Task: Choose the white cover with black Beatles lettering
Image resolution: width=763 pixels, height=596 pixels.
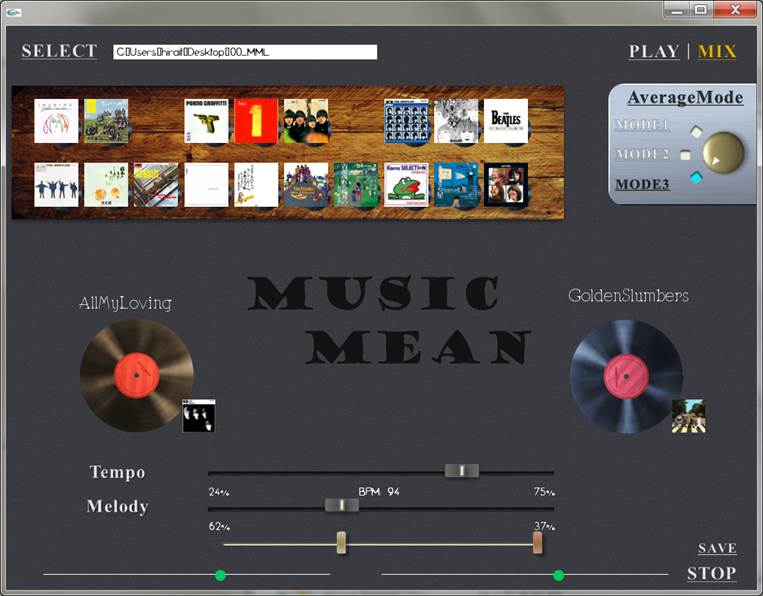Action: point(506,121)
